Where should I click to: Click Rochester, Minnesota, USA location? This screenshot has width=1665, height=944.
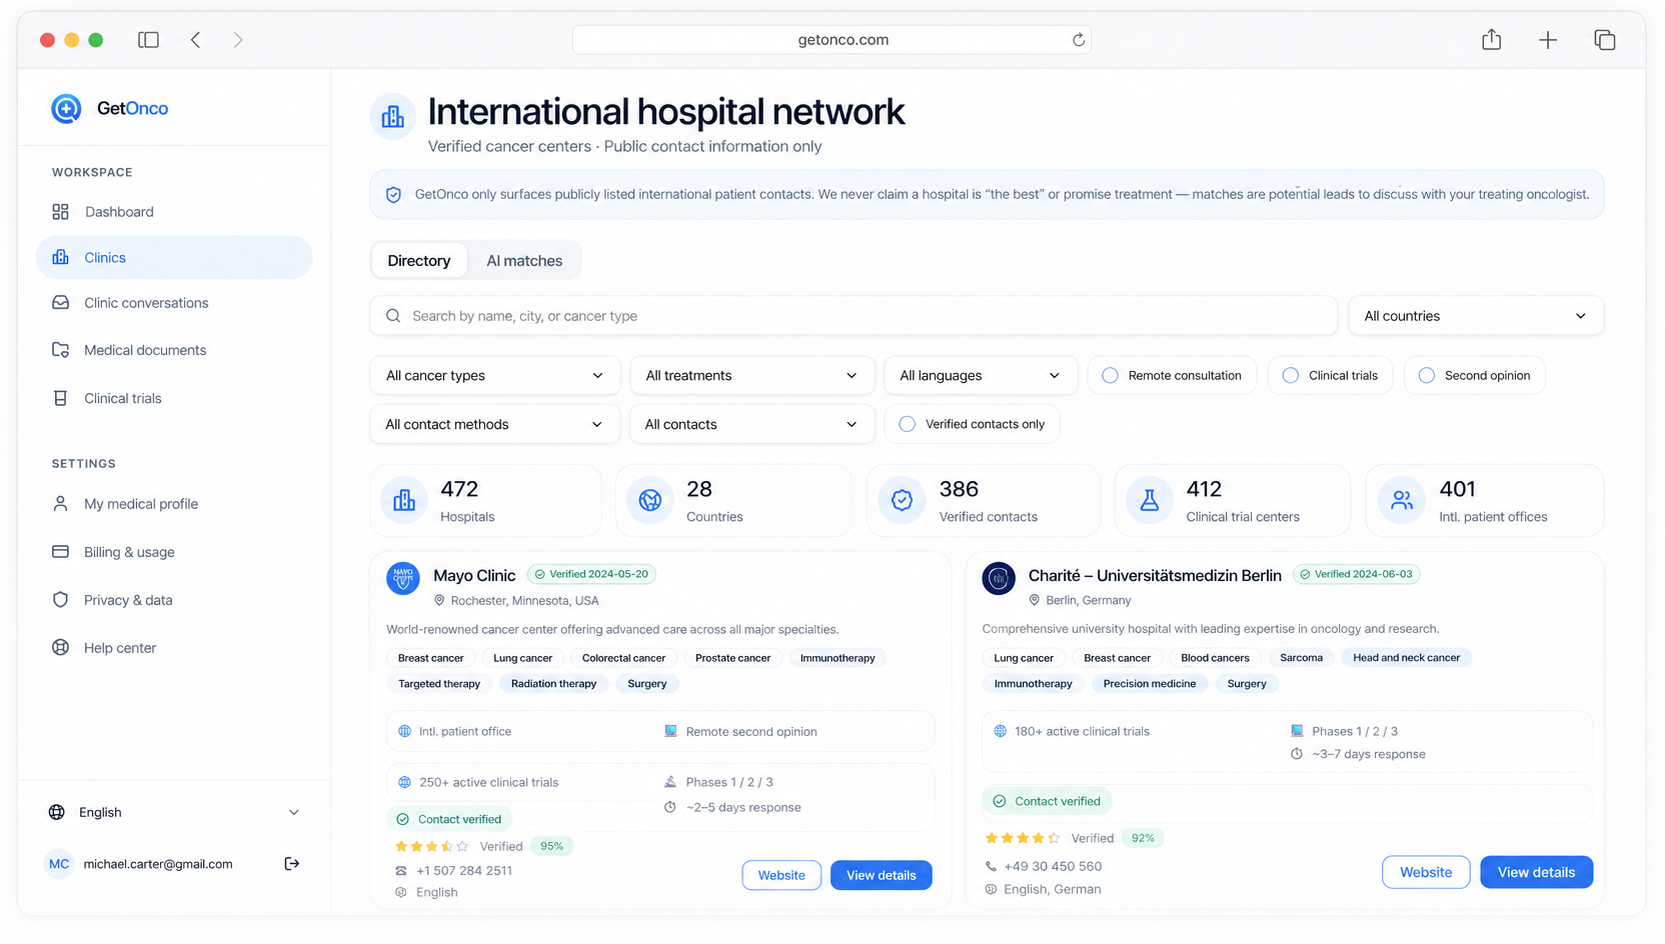[525, 601]
